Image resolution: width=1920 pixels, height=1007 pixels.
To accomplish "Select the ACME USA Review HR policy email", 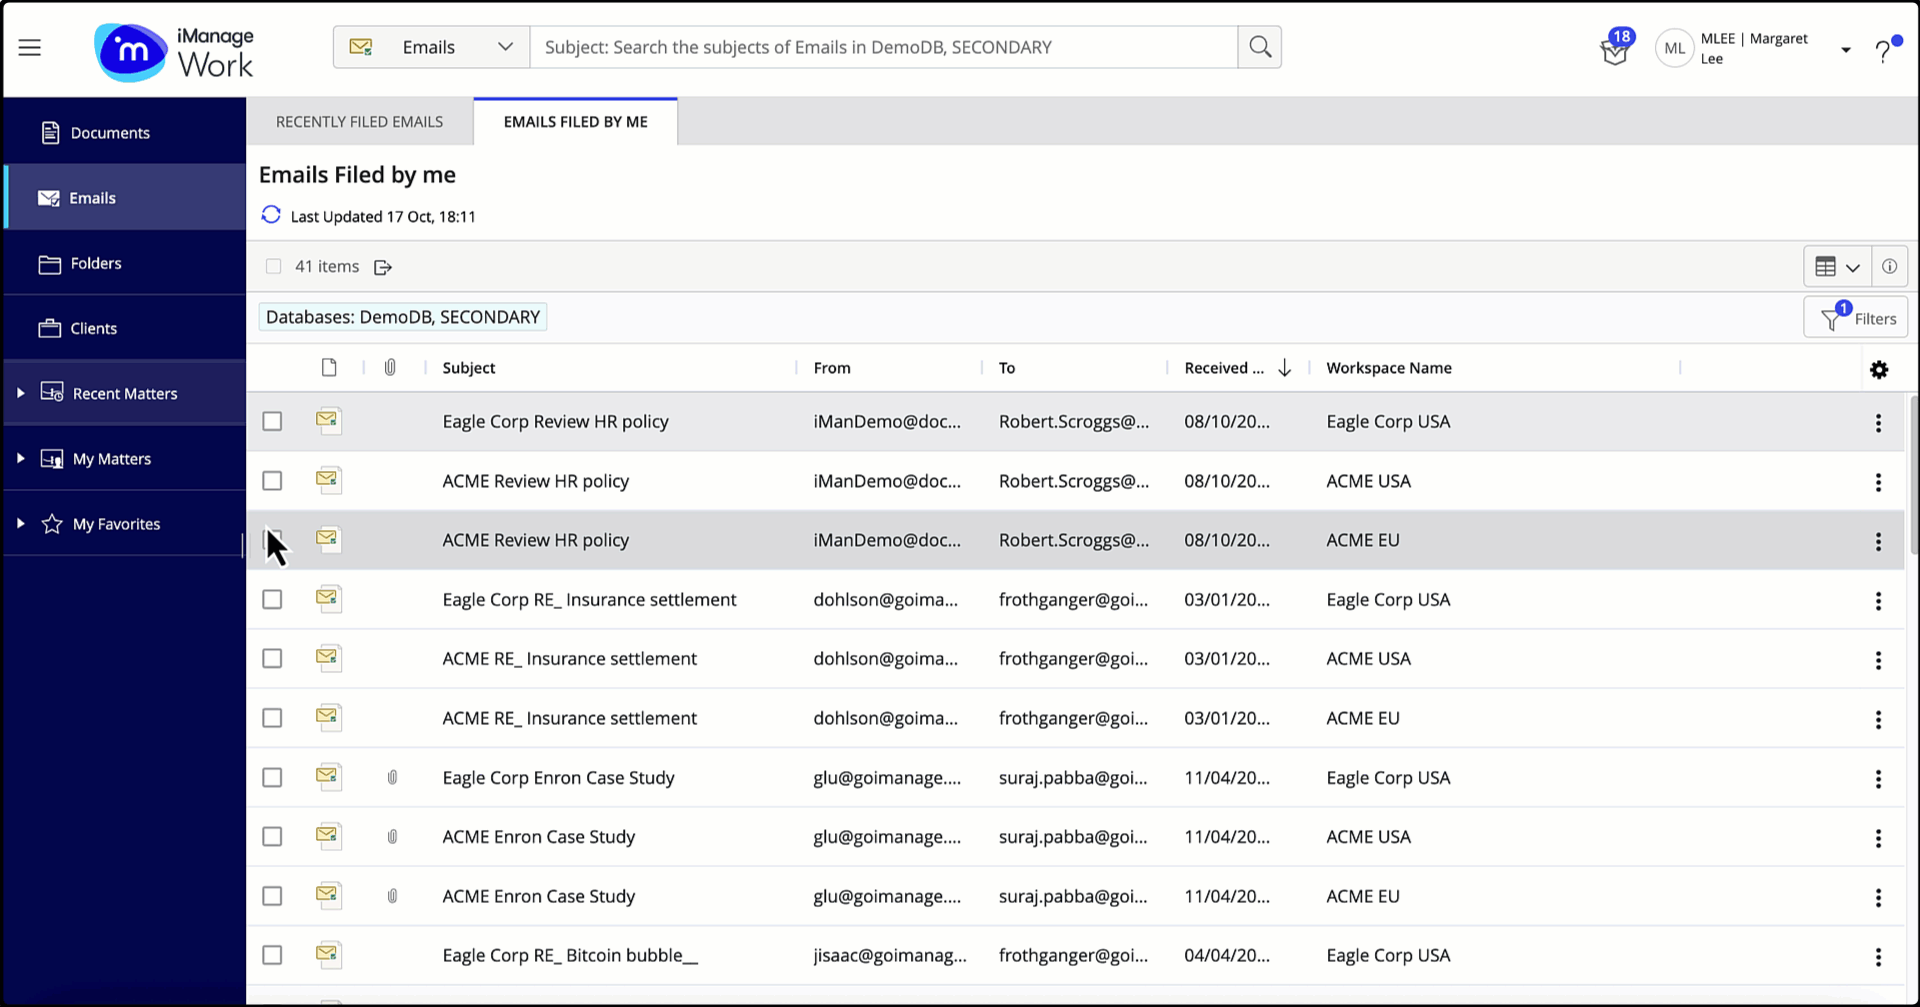I will pyautogui.click(x=272, y=481).
